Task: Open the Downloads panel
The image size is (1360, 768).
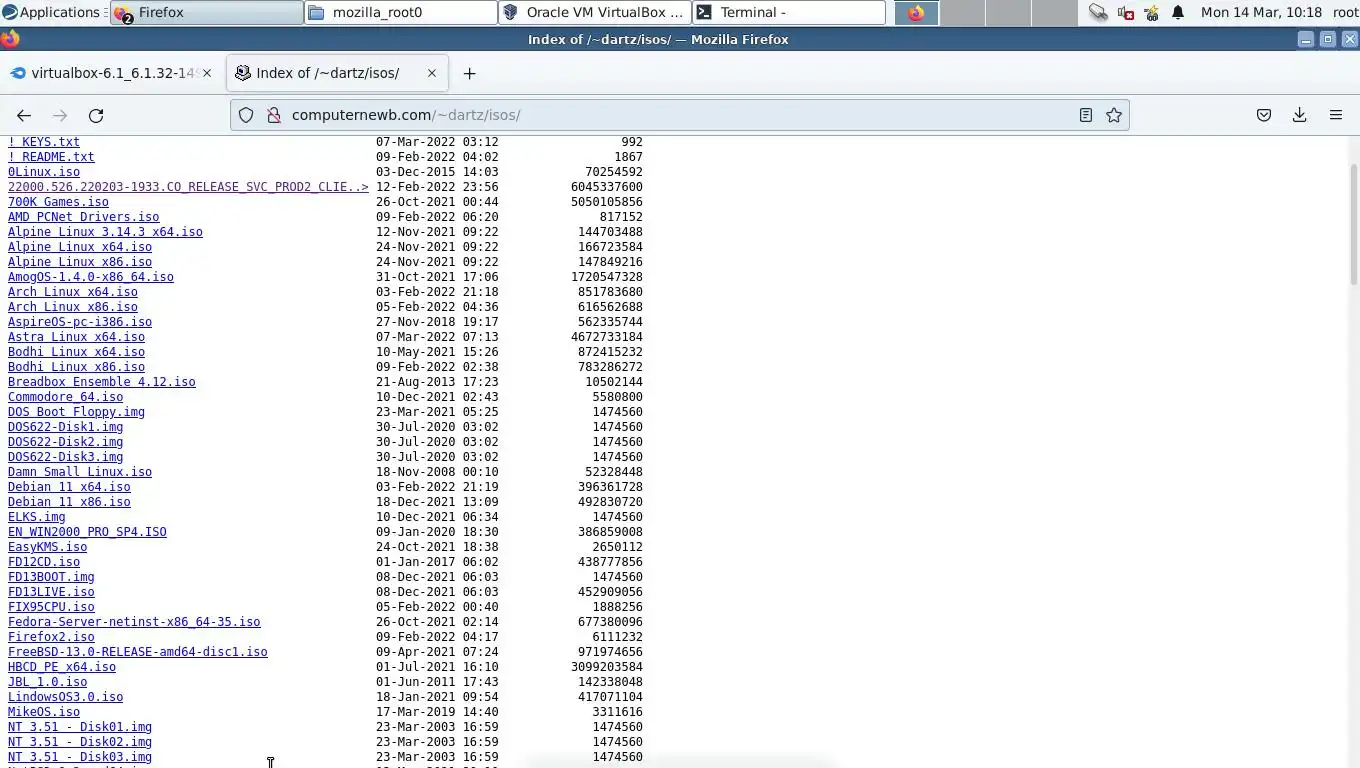Action: [1300, 115]
